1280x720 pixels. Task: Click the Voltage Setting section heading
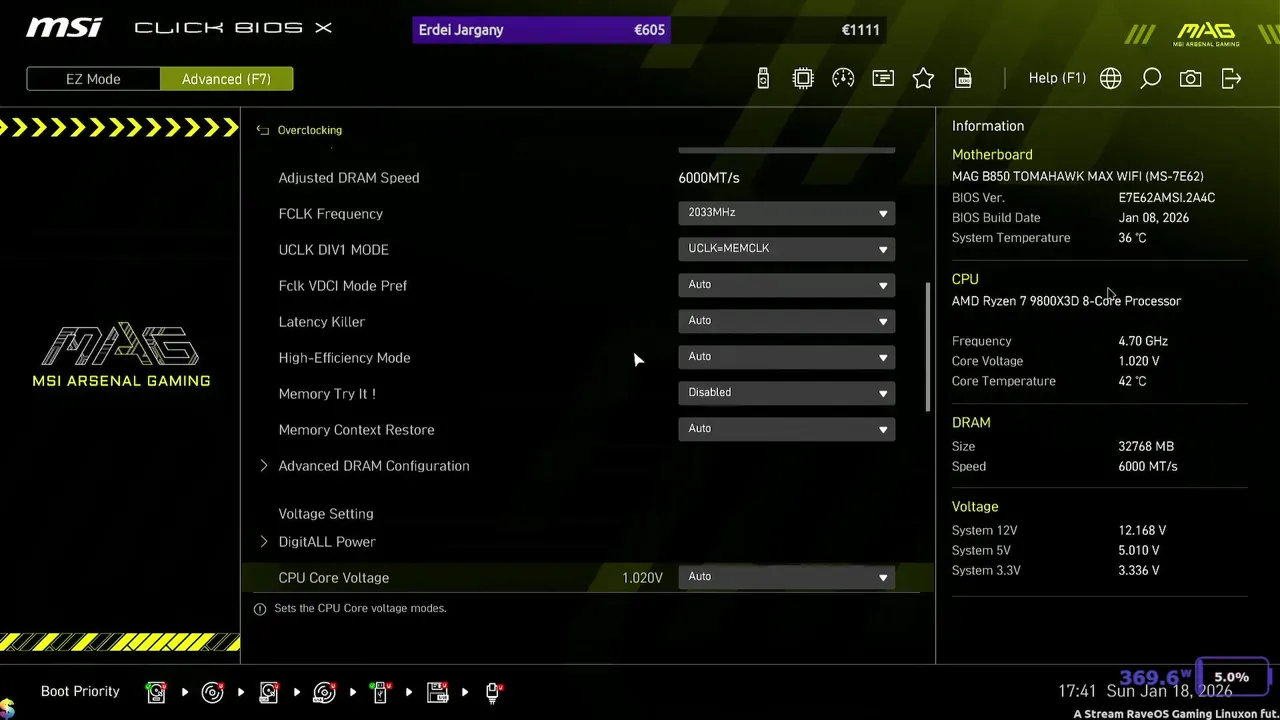coord(326,514)
